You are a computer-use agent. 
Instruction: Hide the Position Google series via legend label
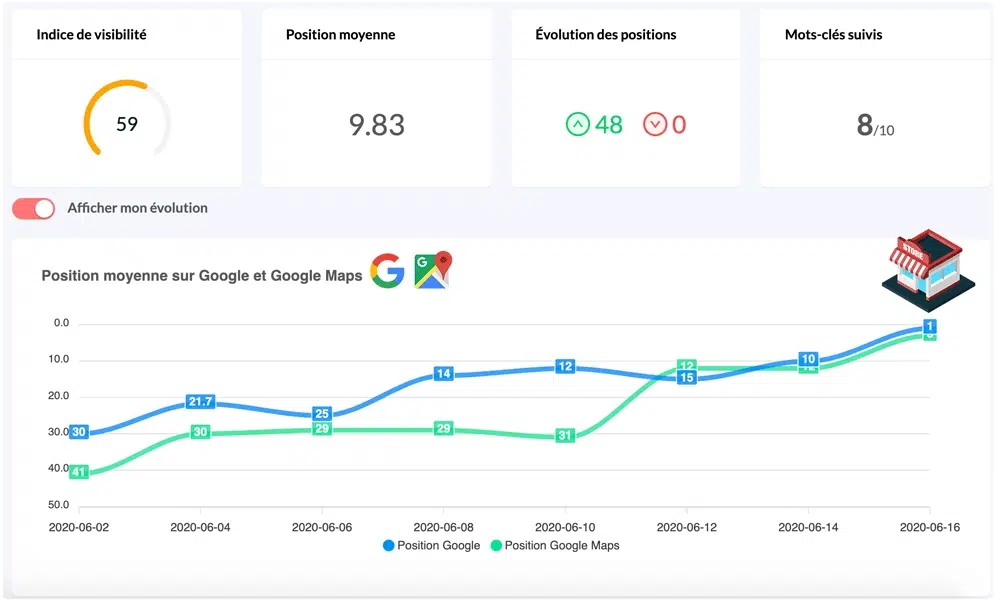coord(439,546)
